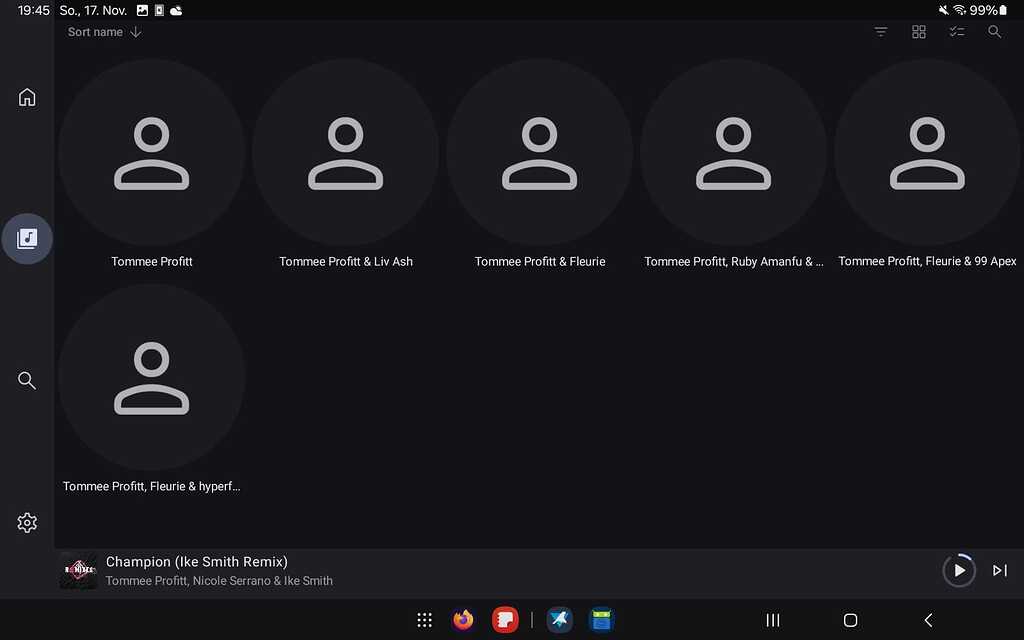Screen dimensions: 1024x640
Task: Open the album art in the mini player
Action: pos(77,570)
